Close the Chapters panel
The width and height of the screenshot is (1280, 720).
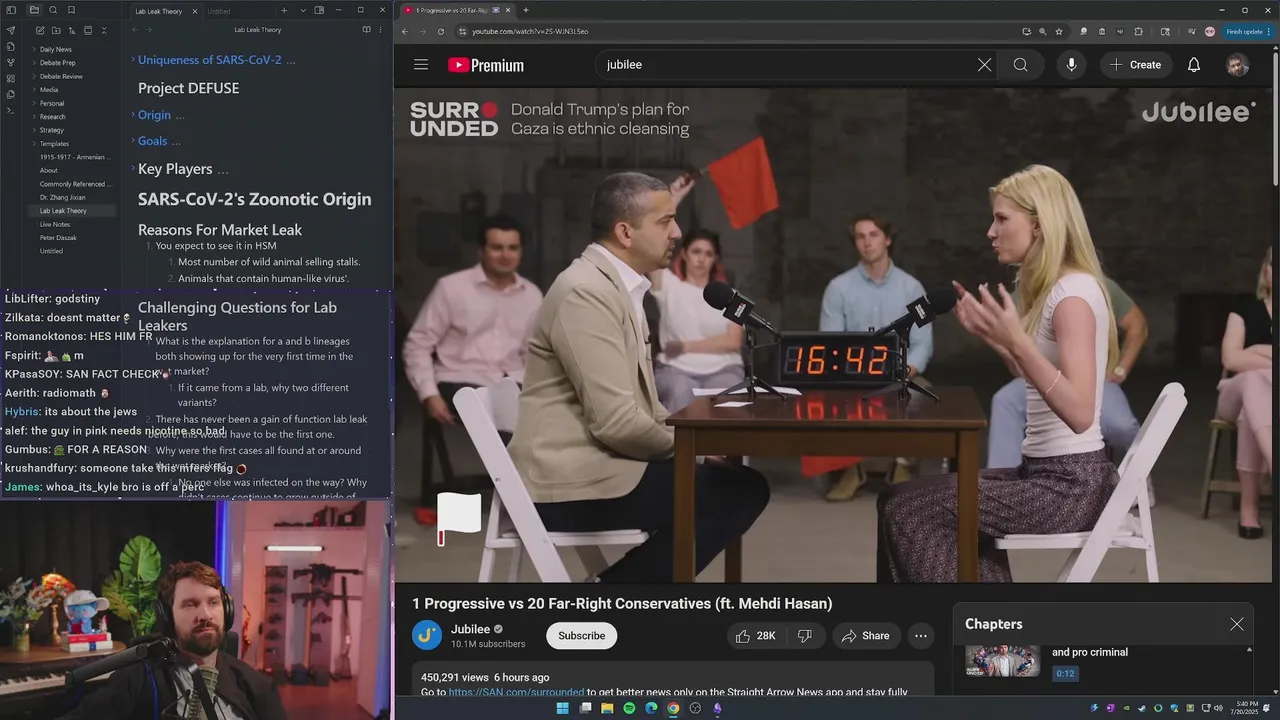[x=1236, y=624]
